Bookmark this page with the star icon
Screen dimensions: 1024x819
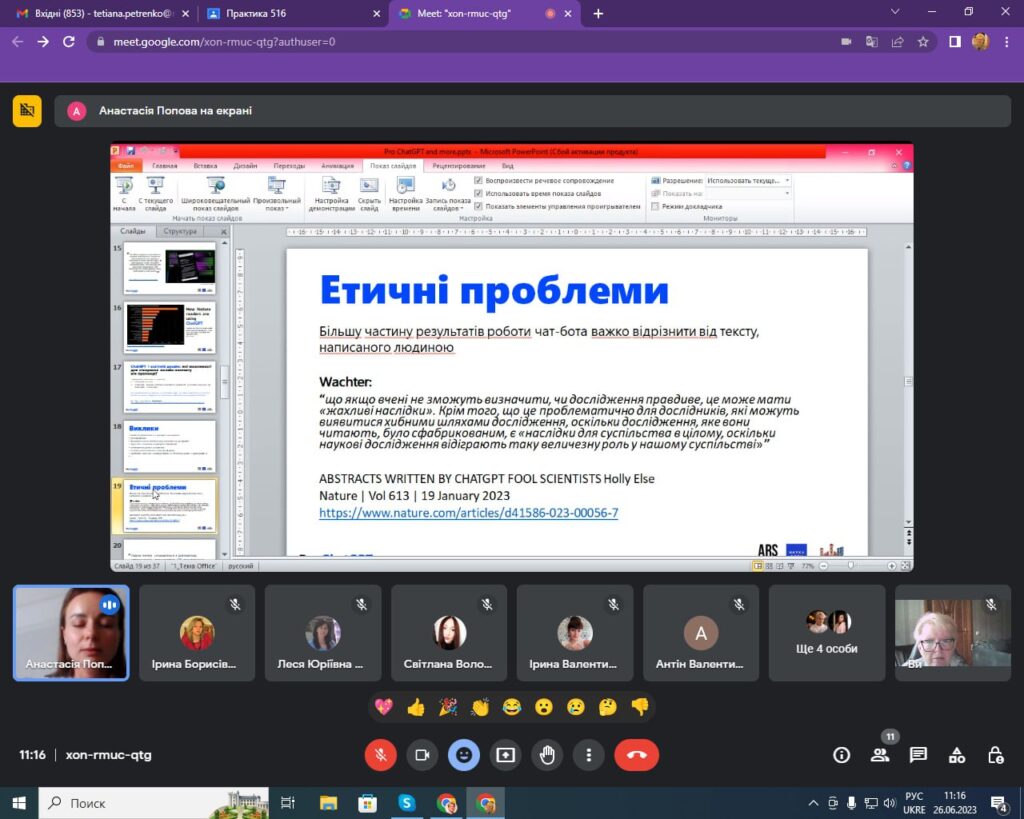pos(923,42)
